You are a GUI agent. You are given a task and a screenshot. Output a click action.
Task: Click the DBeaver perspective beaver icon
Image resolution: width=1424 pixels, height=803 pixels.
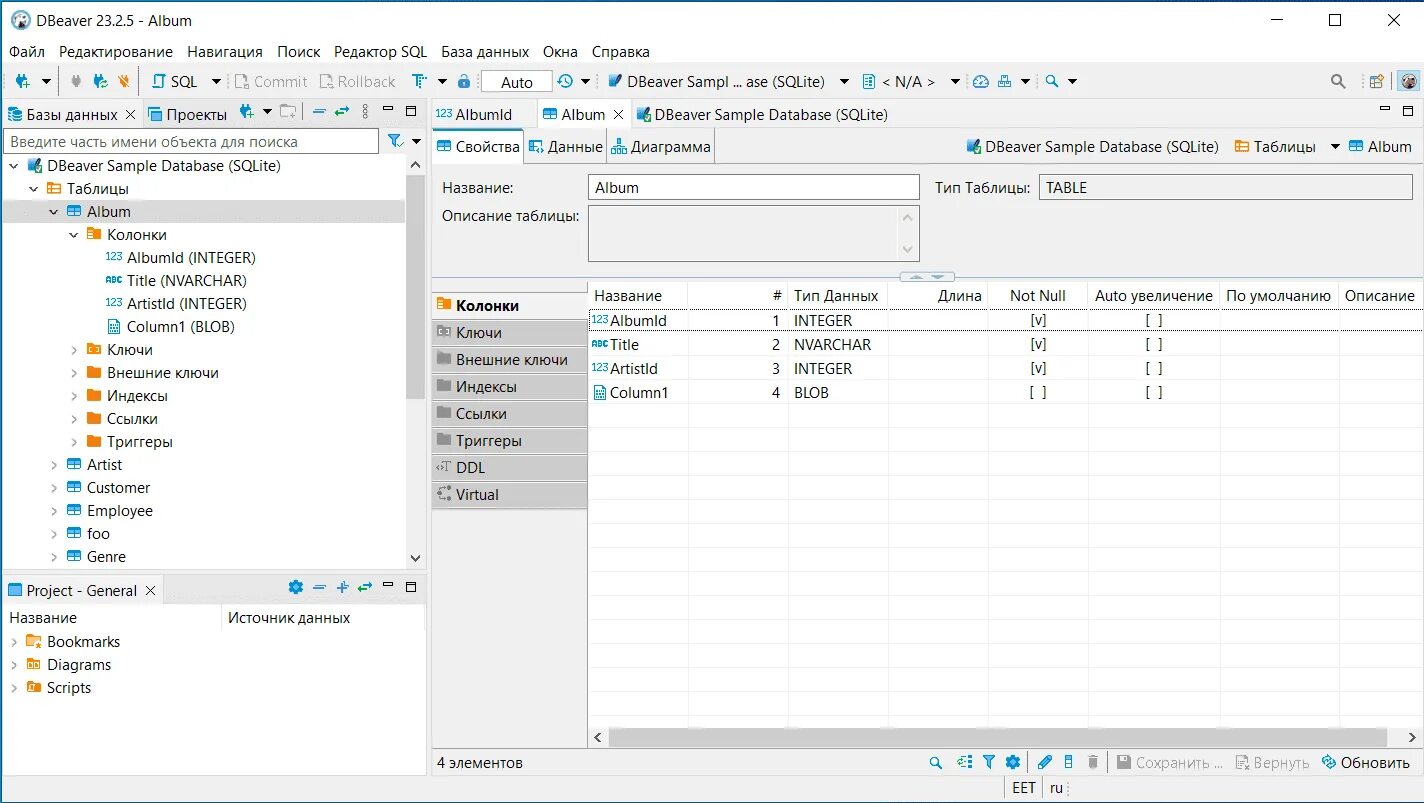(x=1409, y=81)
